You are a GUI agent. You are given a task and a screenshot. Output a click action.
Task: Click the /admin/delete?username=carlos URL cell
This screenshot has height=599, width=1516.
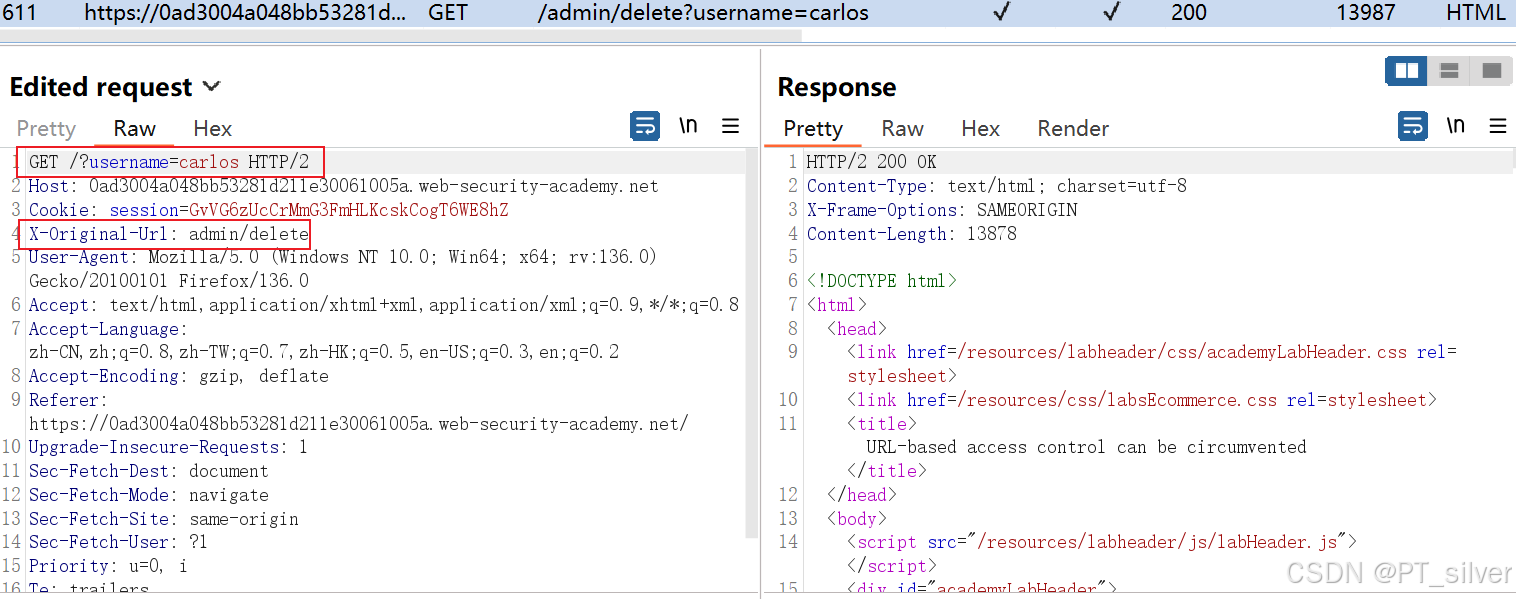[703, 13]
